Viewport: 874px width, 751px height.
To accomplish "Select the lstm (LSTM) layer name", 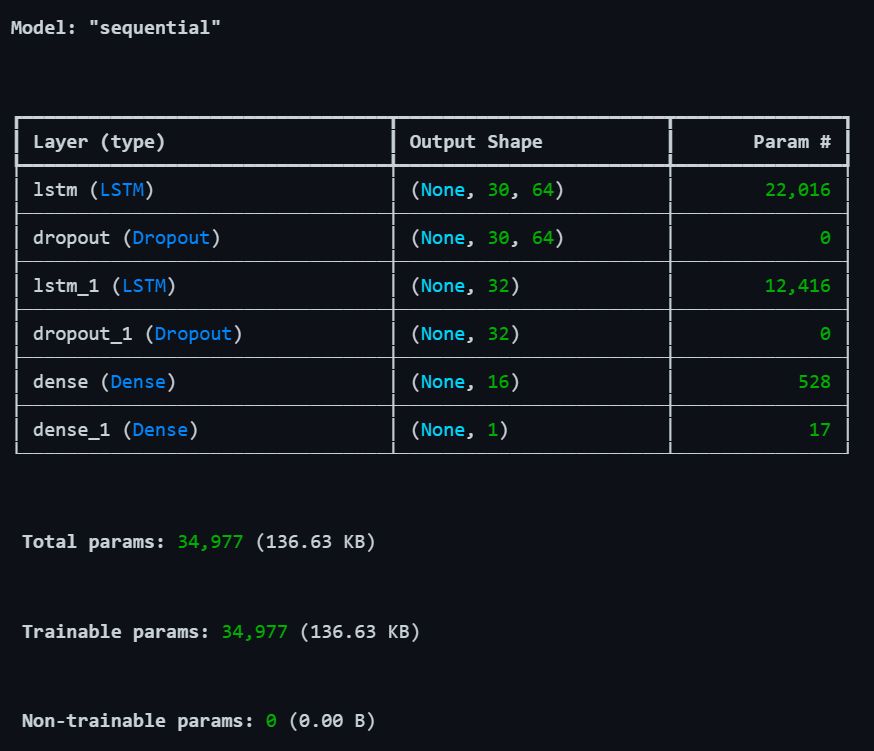I will pos(93,190).
